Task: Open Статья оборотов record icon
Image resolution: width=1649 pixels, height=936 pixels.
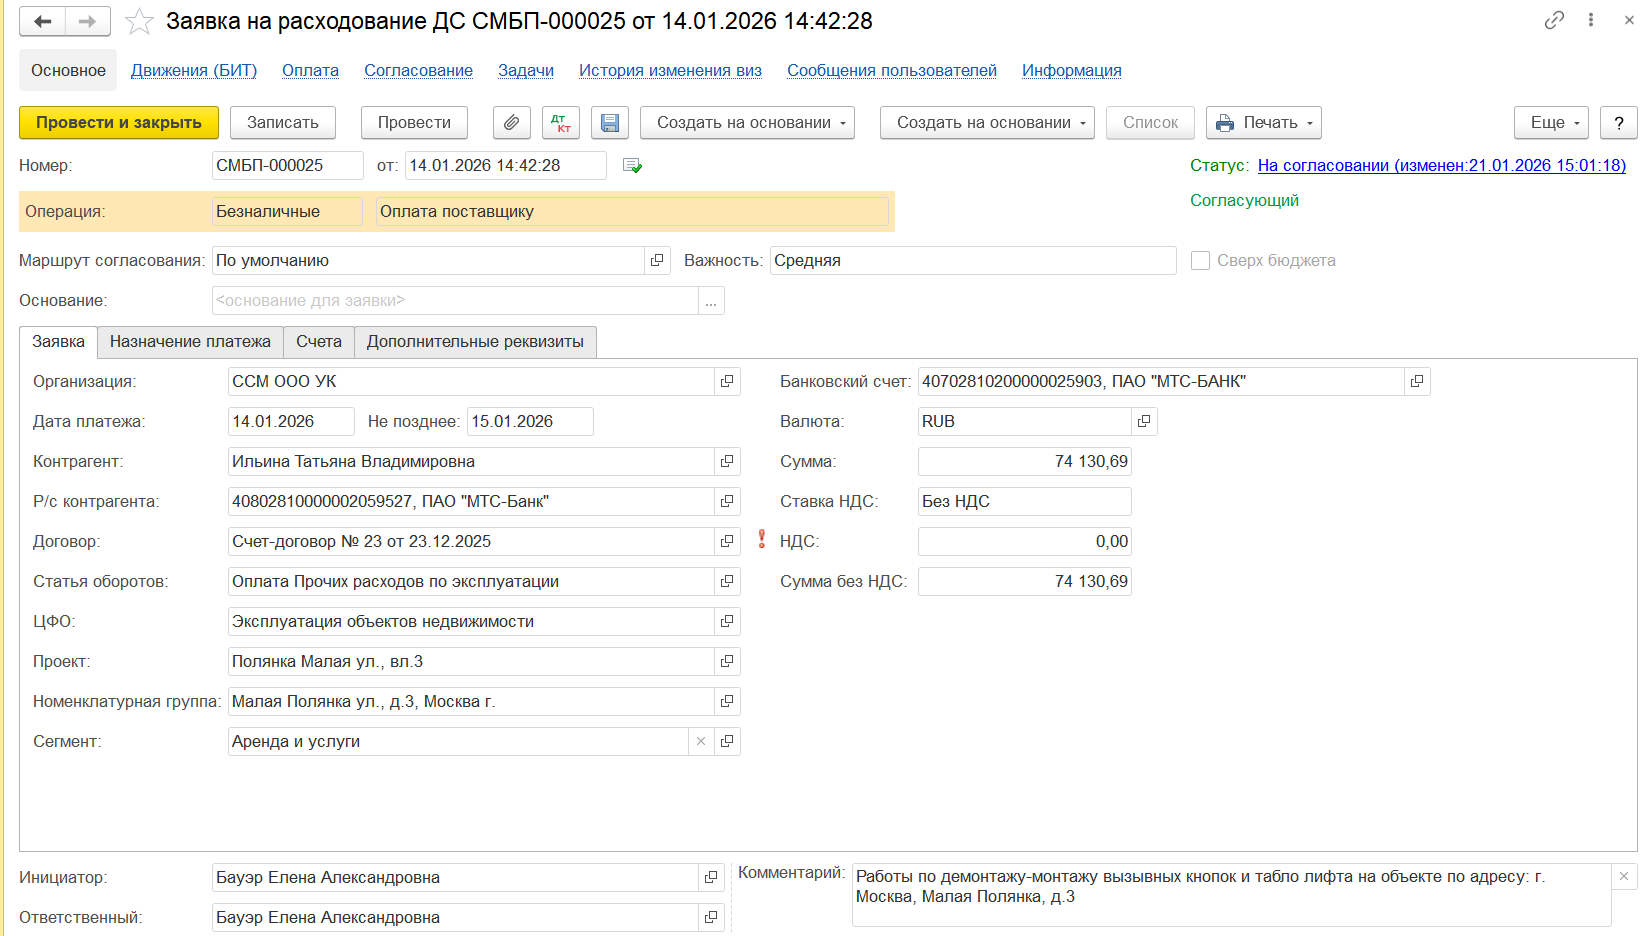Action: pos(727,582)
